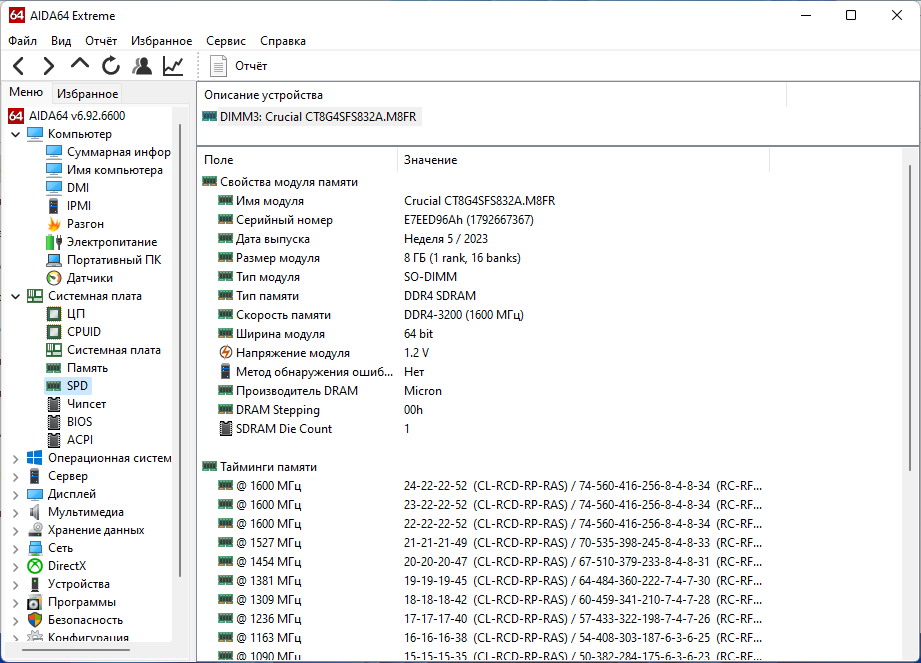The width and height of the screenshot is (921, 663).
Task: Open the Файл menu
Action: coord(22,41)
